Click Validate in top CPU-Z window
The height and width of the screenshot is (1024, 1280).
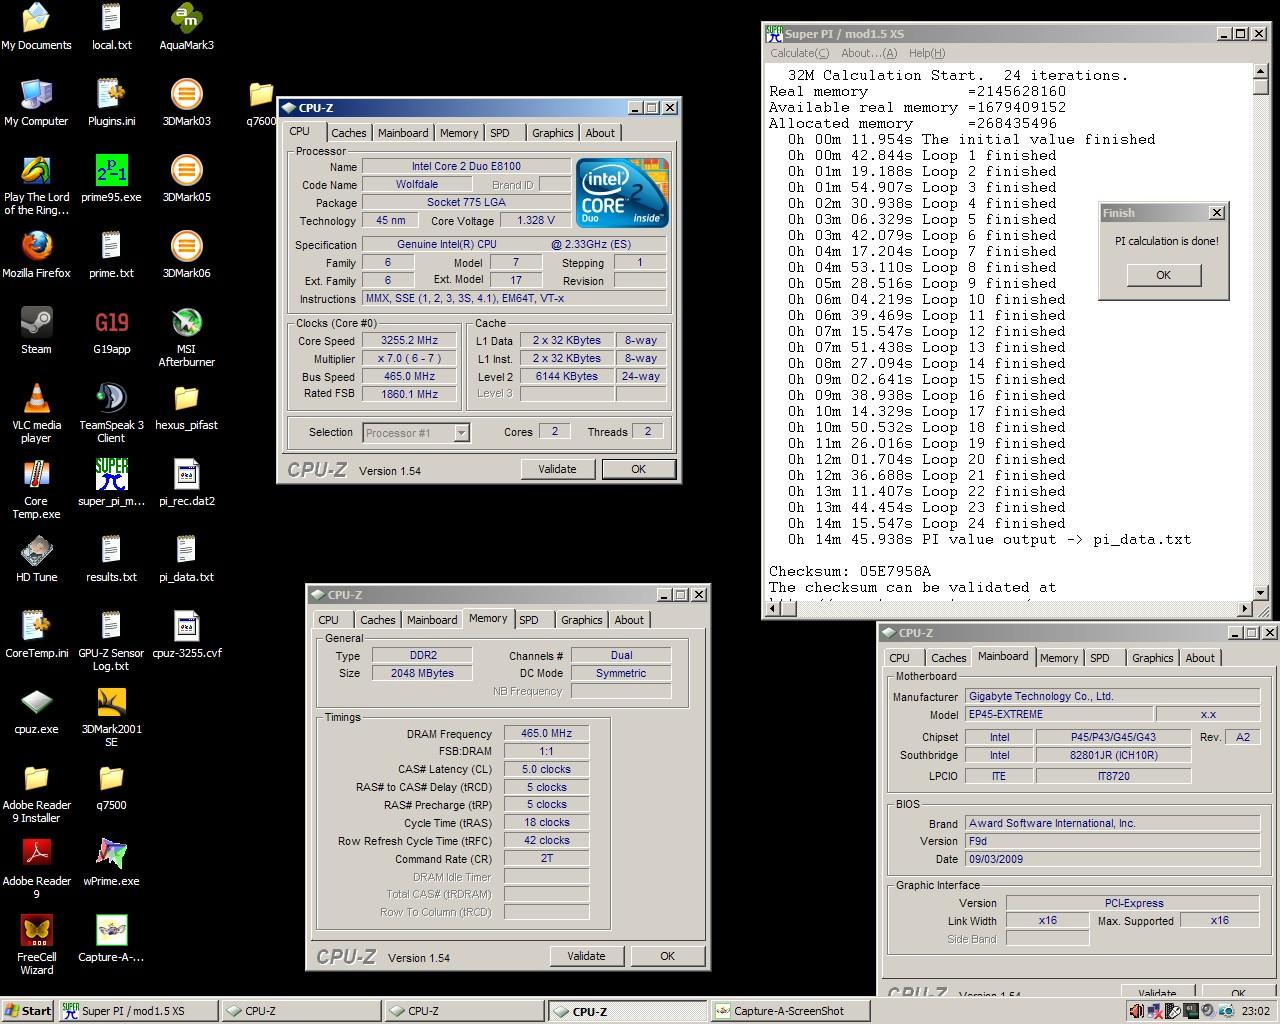point(557,469)
